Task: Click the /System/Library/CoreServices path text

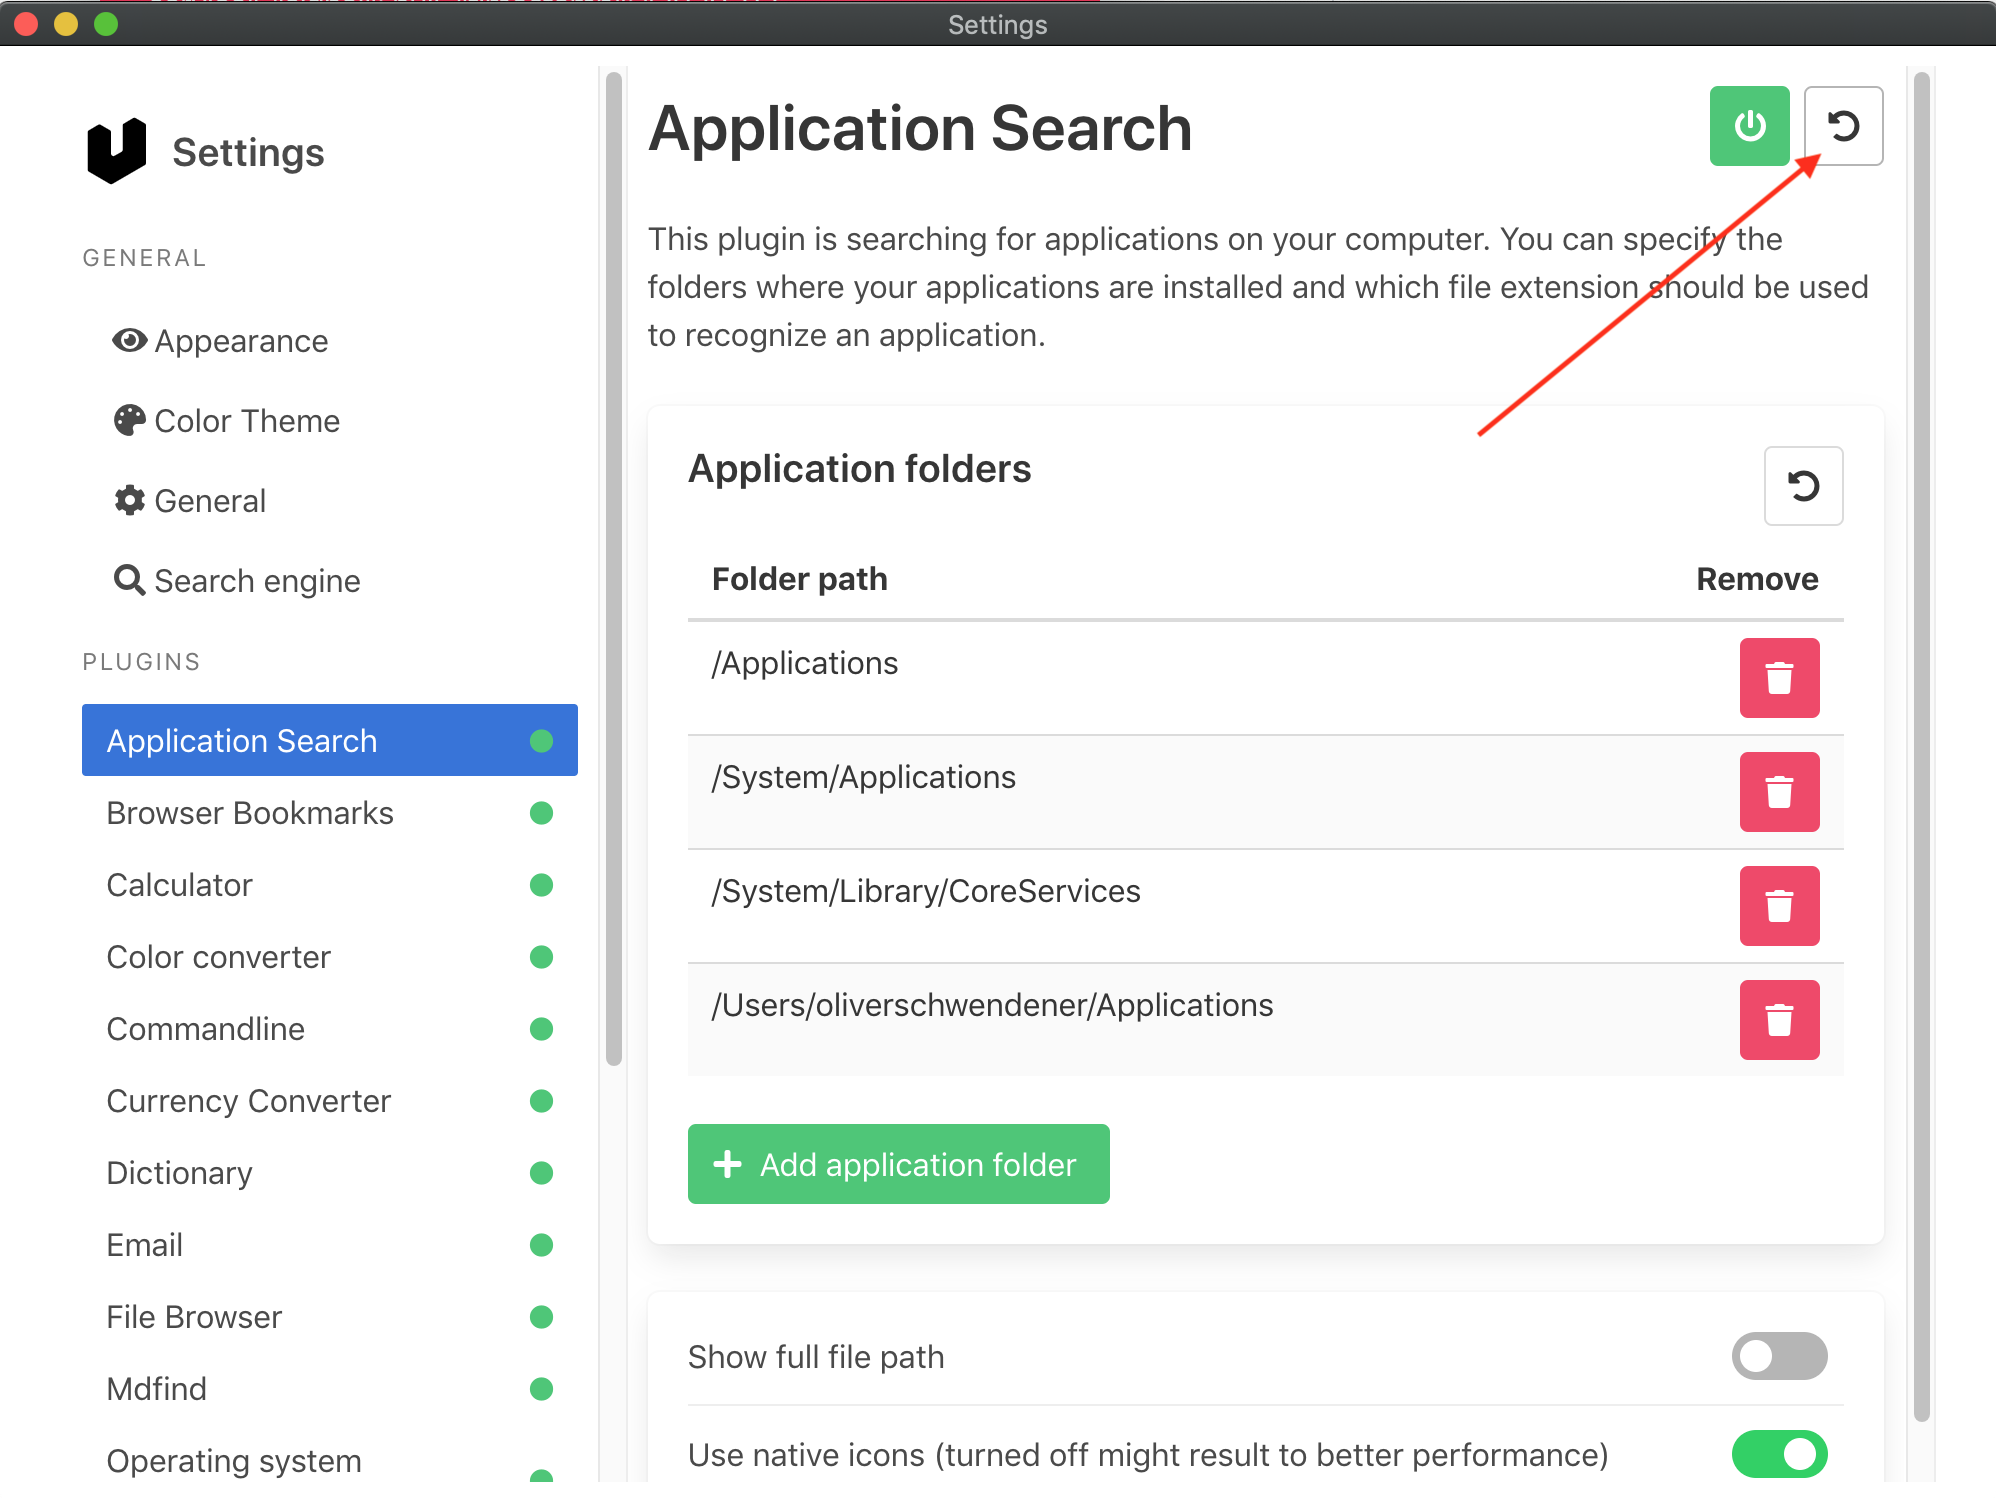Action: point(926,892)
